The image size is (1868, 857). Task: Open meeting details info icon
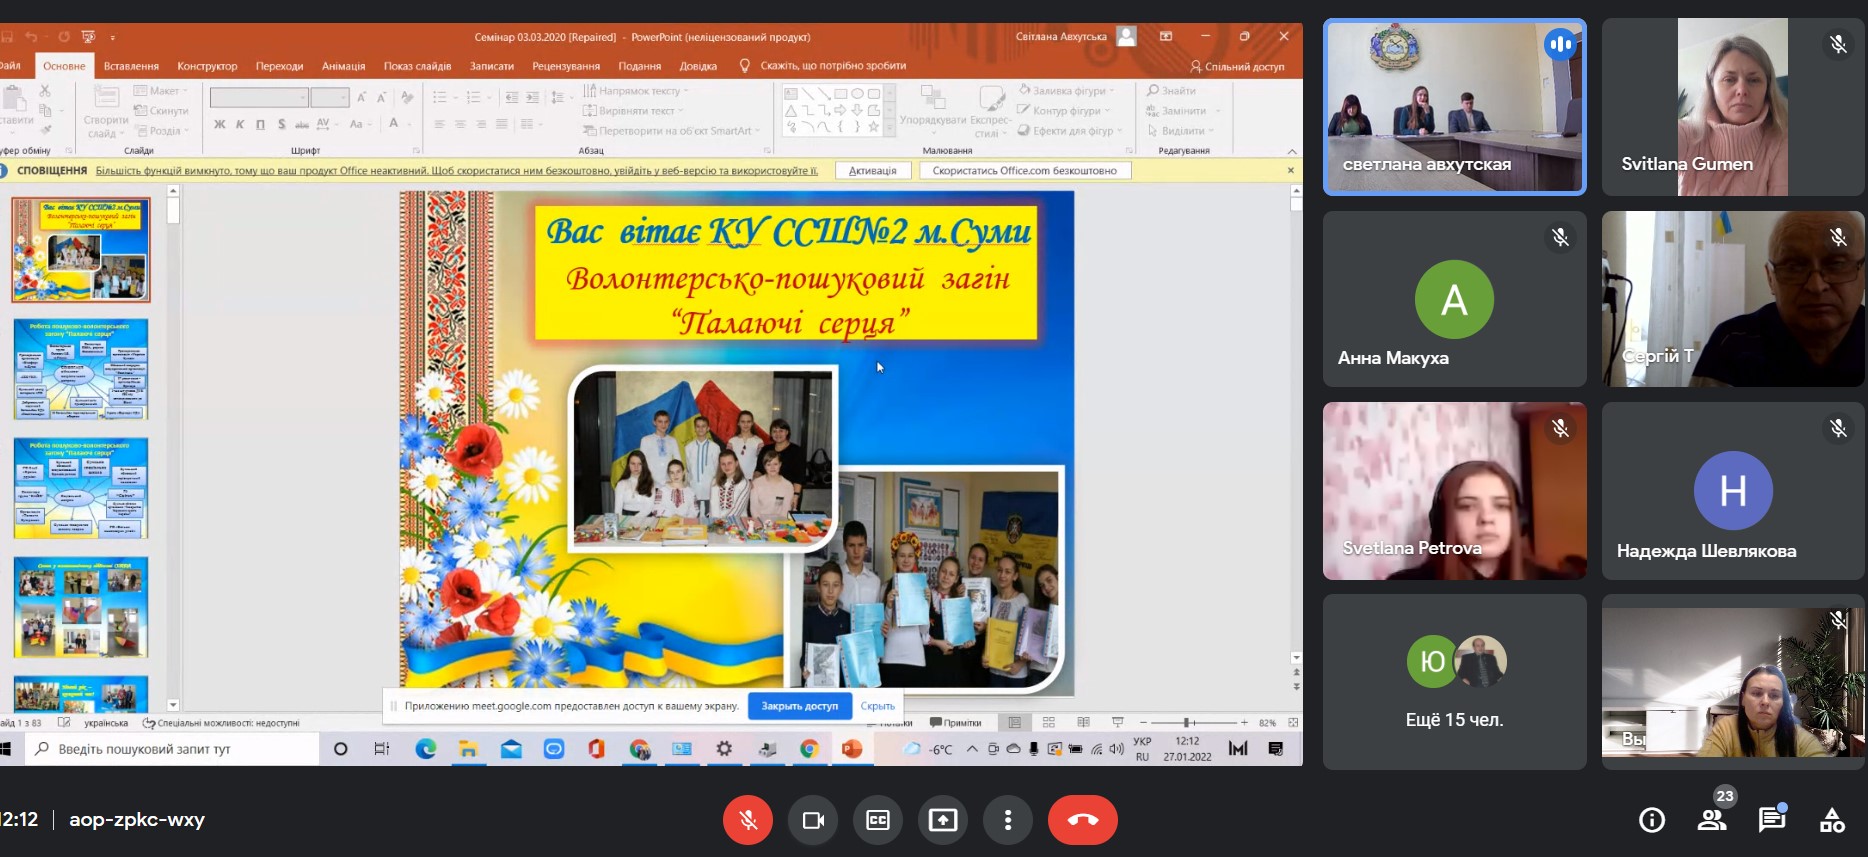pyautogui.click(x=1652, y=820)
